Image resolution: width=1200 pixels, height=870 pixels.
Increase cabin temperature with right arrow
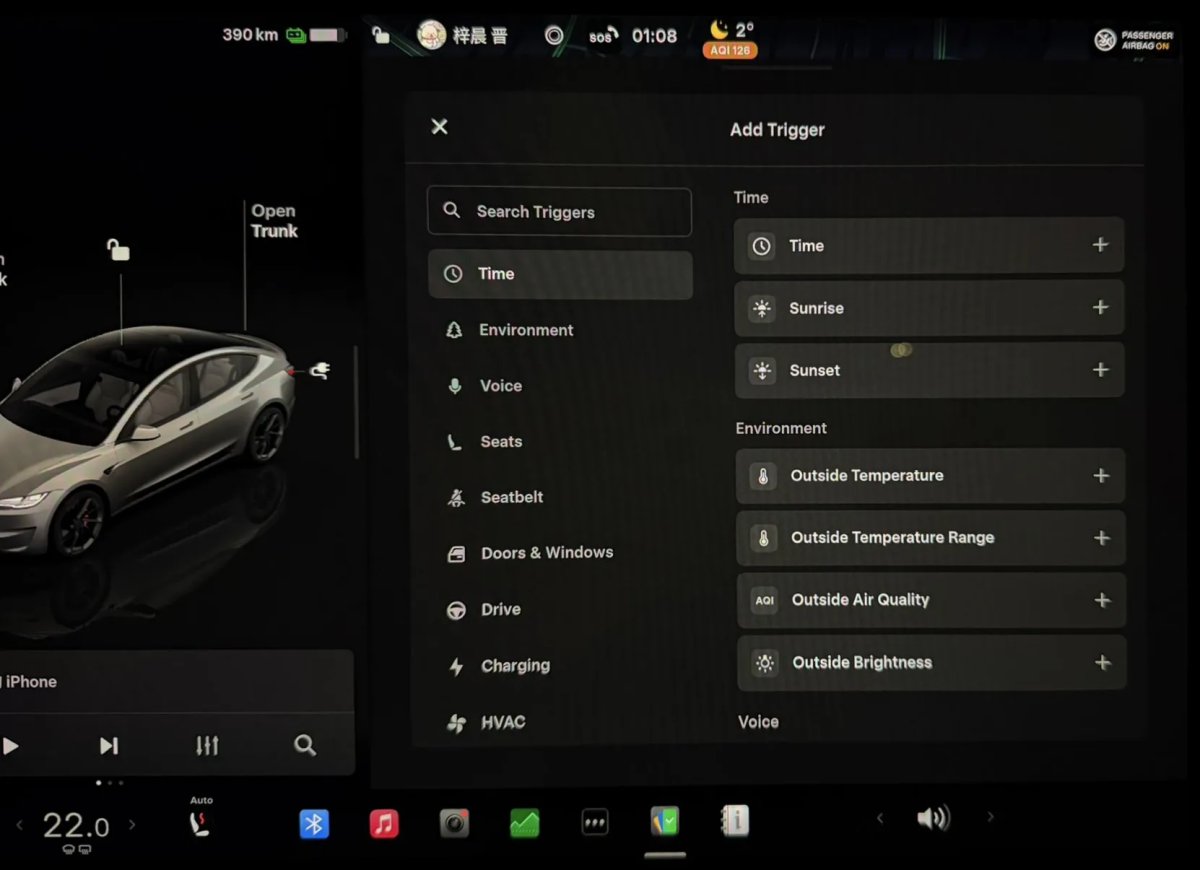pos(132,825)
